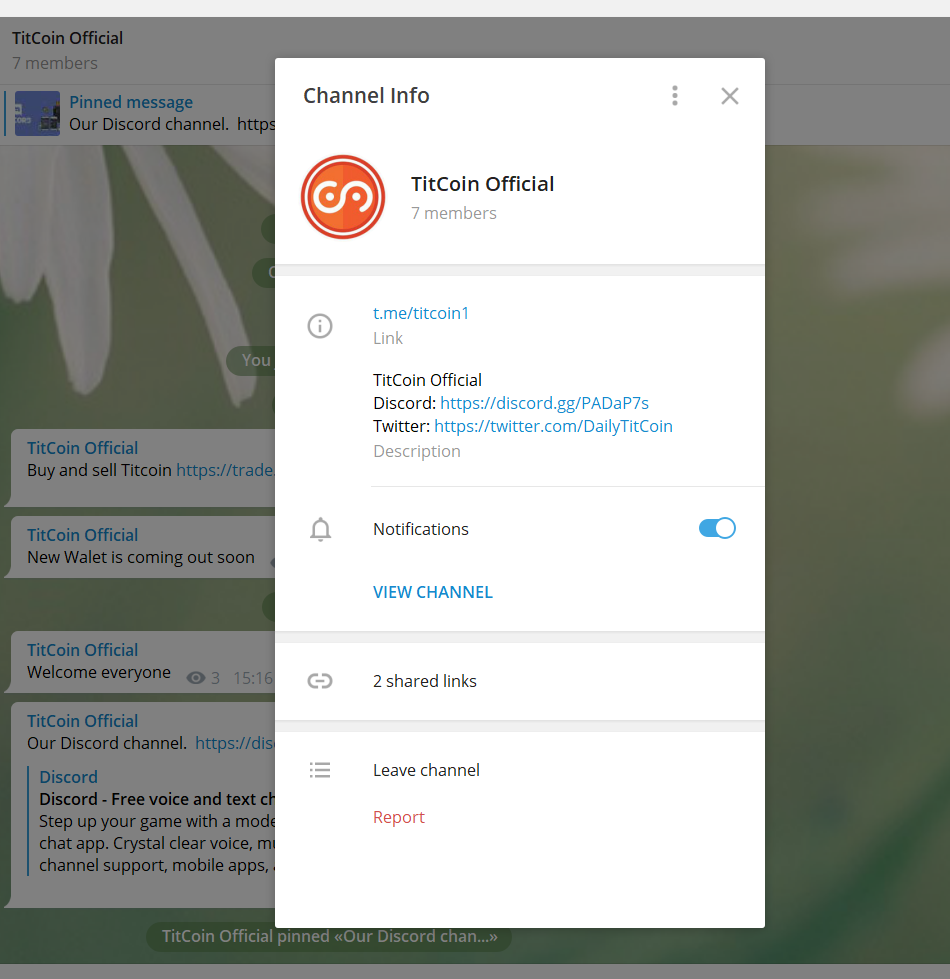The image size is (950, 979).
Task: Click the pinned service message at bottom
Action: pyautogui.click(x=329, y=937)
